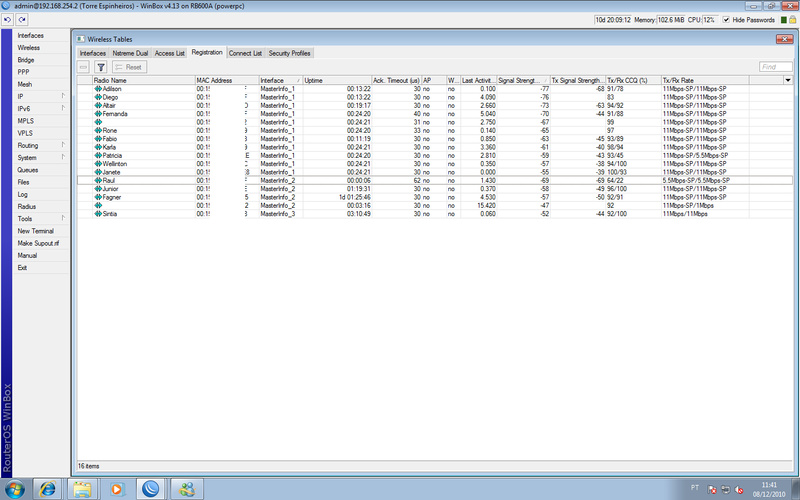The width and height of the screenshot is (800, 500).
Task: Sort by Tx/Rx Rate column header
Action: pyautogui.click(x=705, y=80)
